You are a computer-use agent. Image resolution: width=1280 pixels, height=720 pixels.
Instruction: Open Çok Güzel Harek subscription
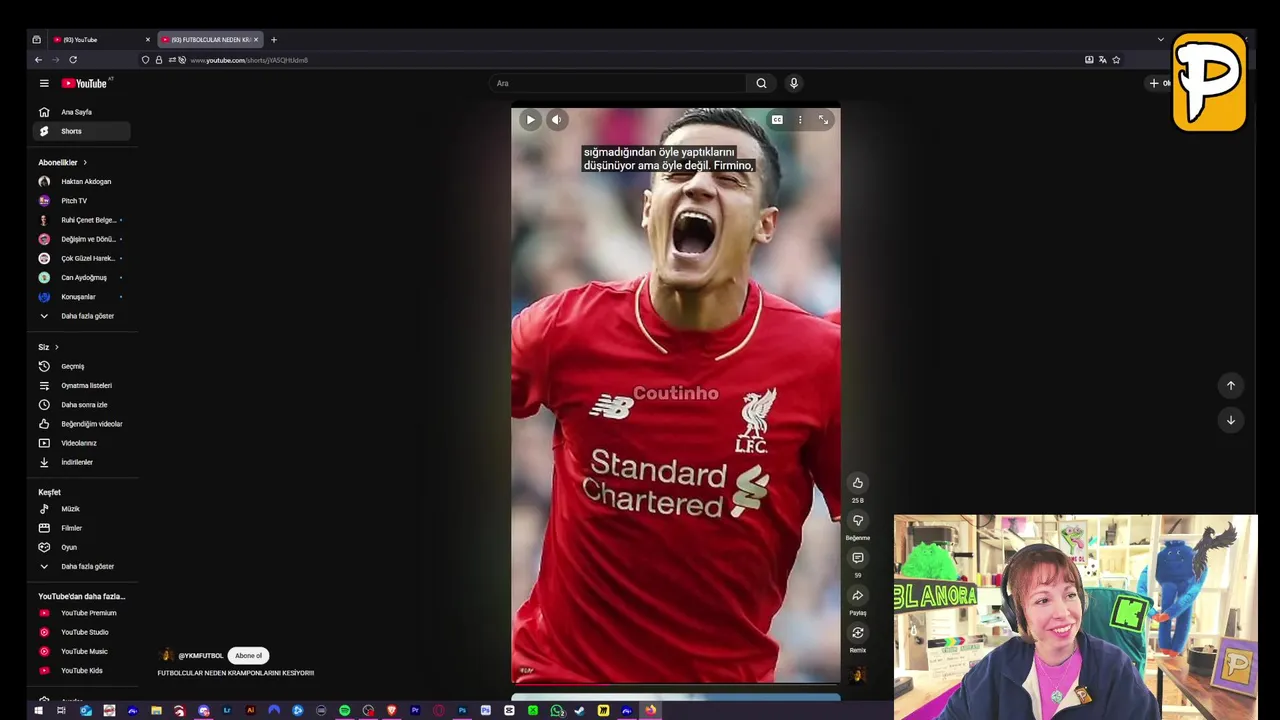click(x=83, y=258)
